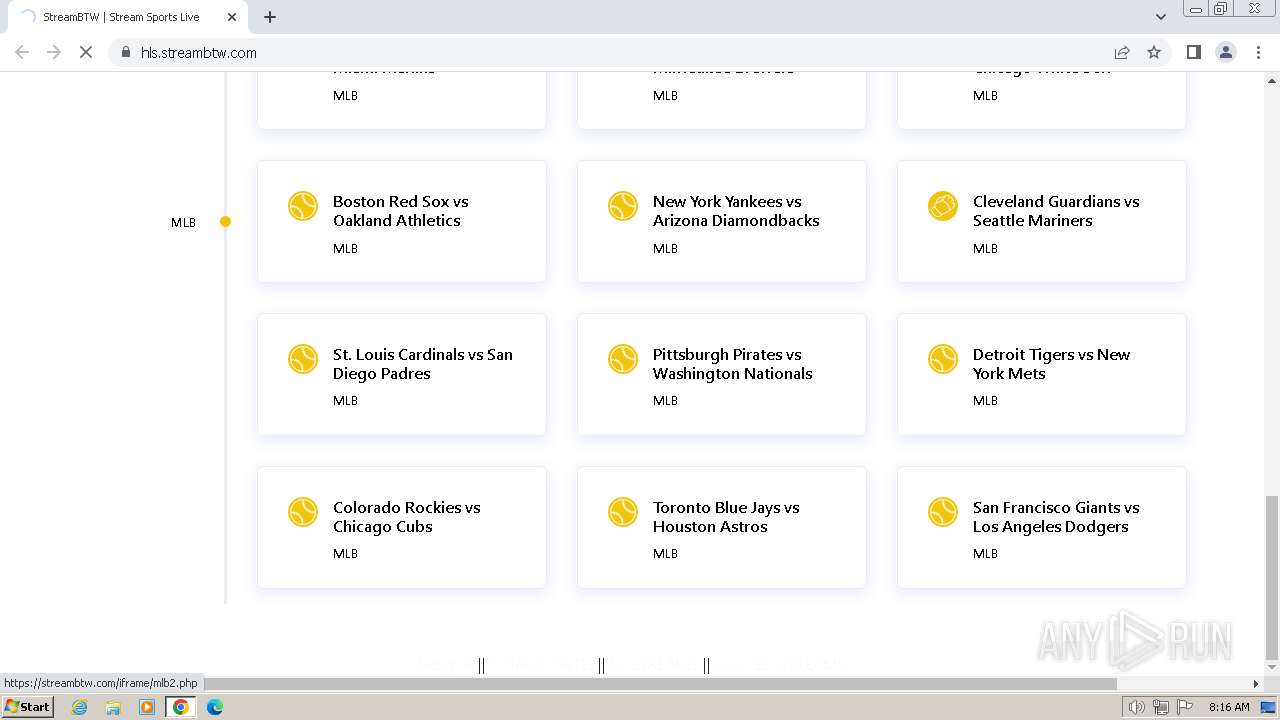
Task: Open Microsoft Edge from taskbar
Action: 215,707
